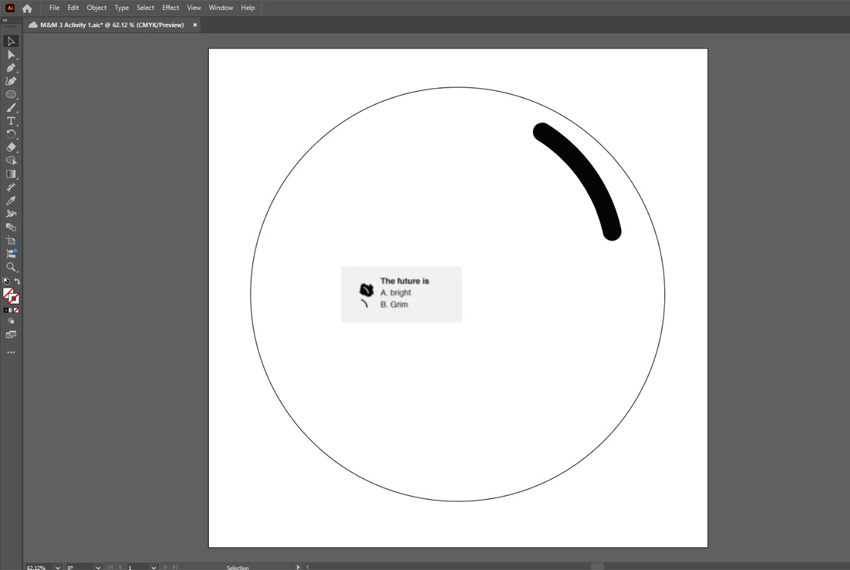Choose the Ellipse tool
Image resolution: width=850 pixels, height=570 pixels.
click(11, 94)
